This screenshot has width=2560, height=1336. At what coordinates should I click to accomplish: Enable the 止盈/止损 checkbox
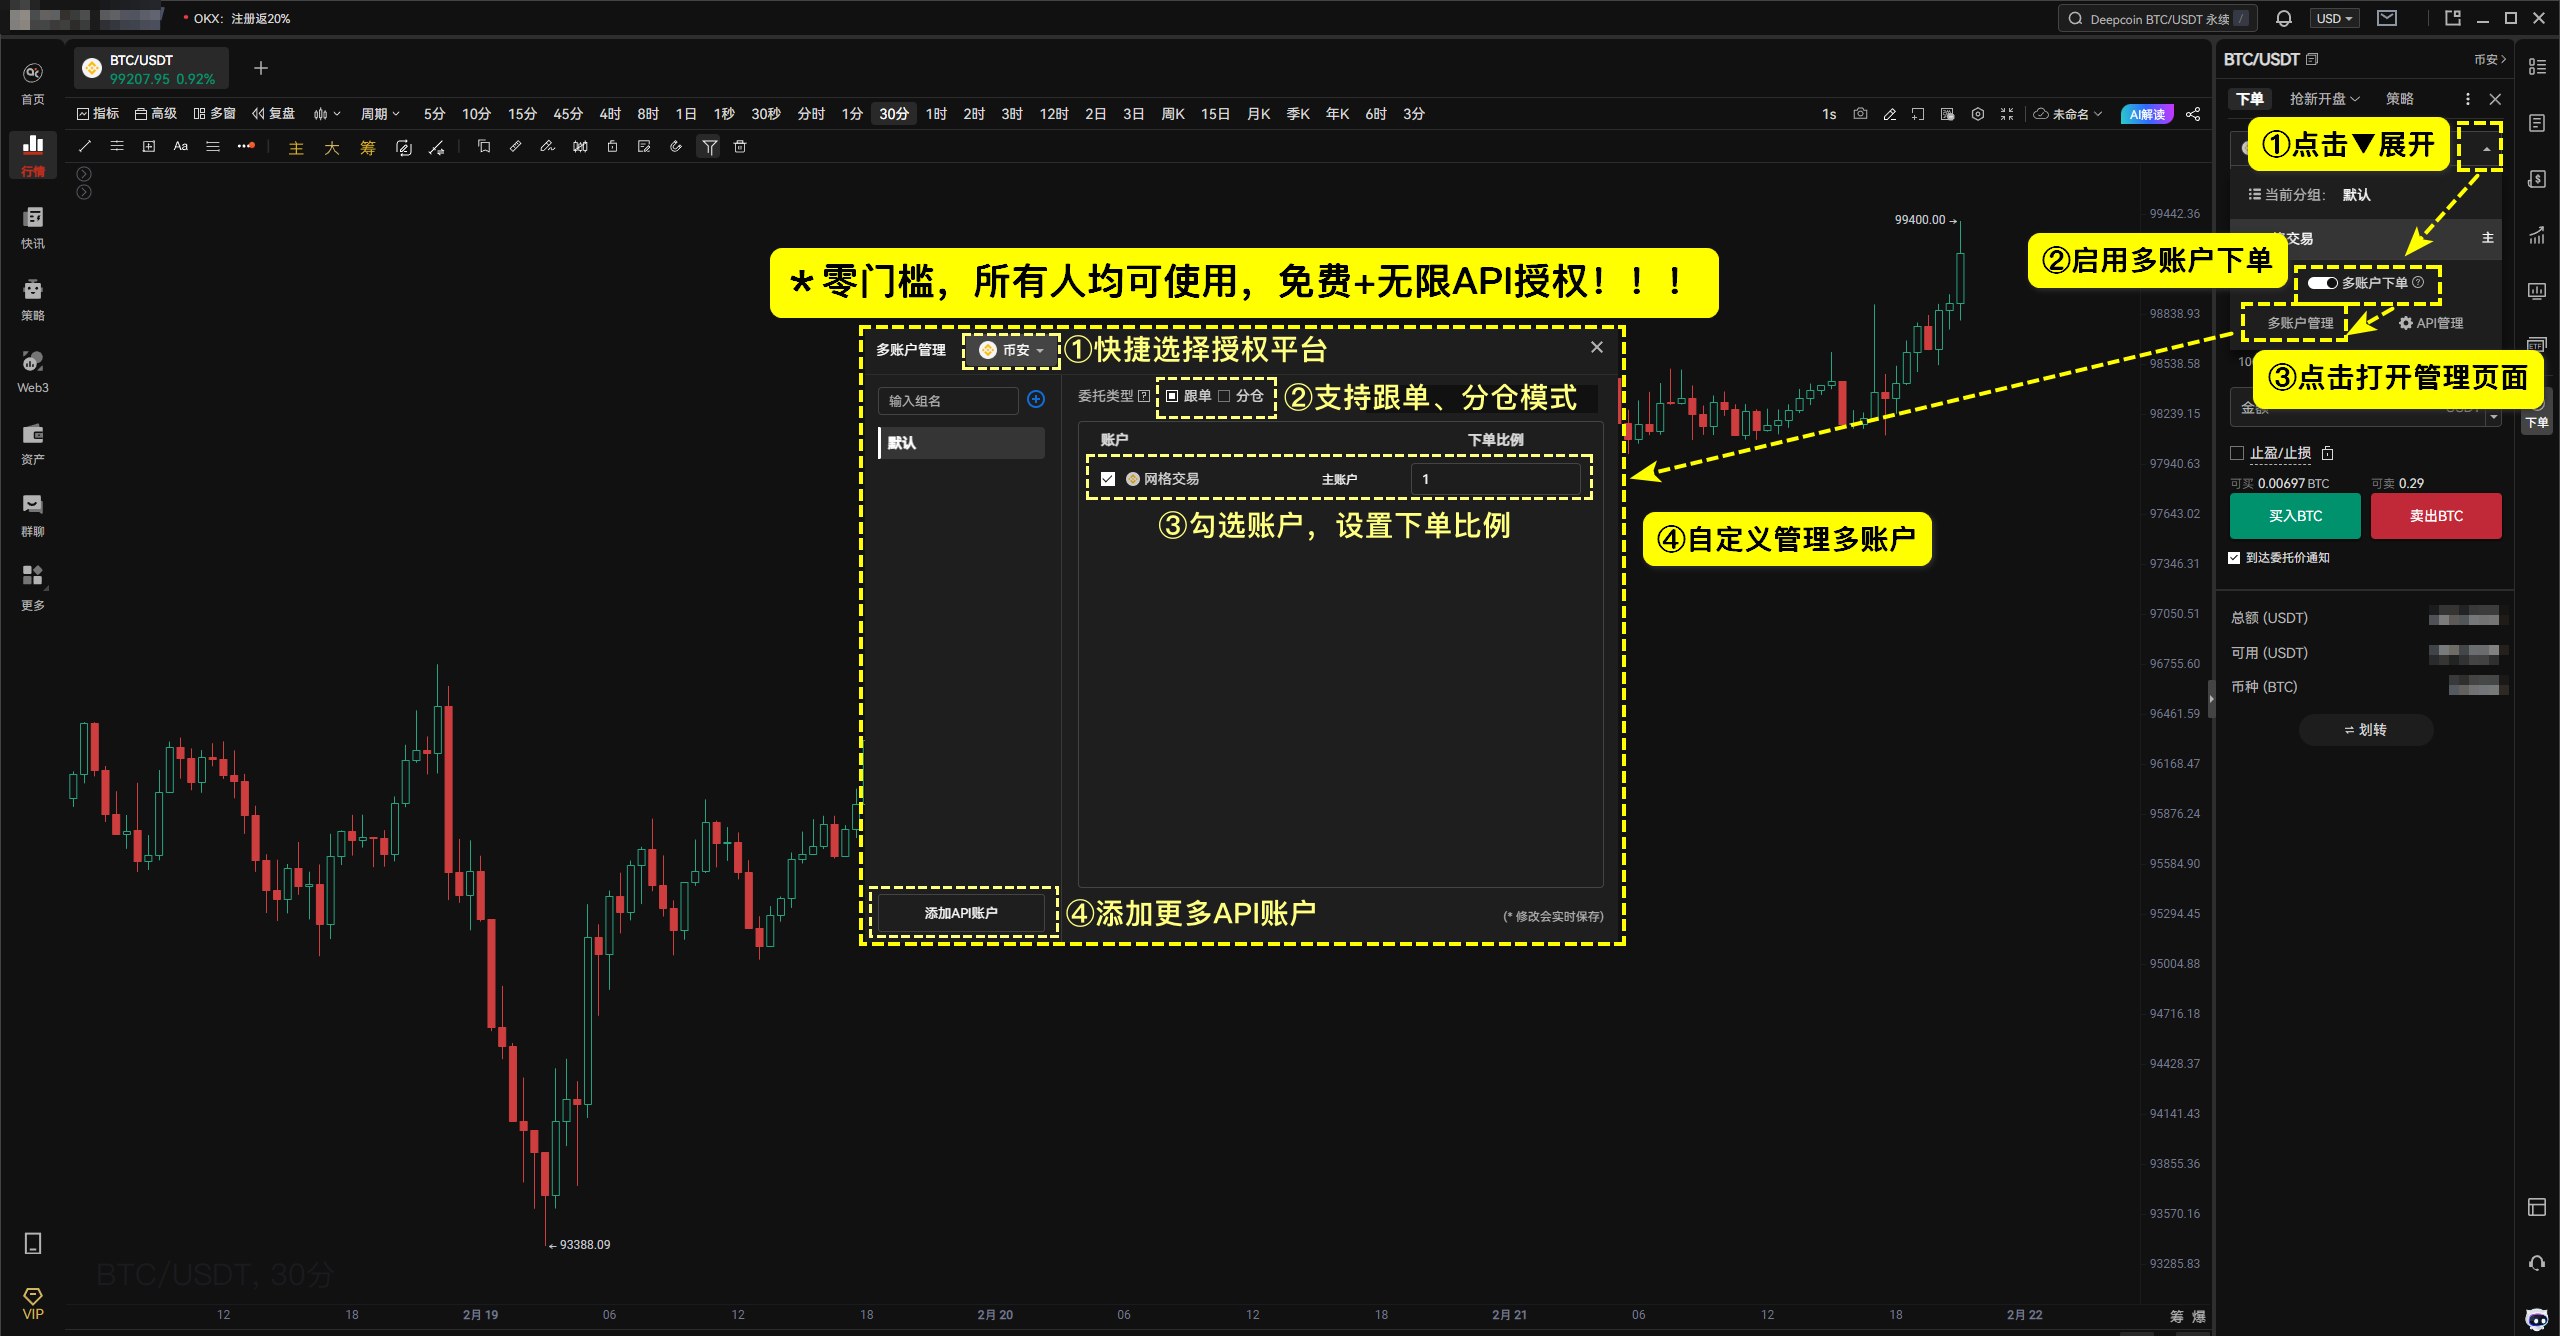tap(2237, 453)
